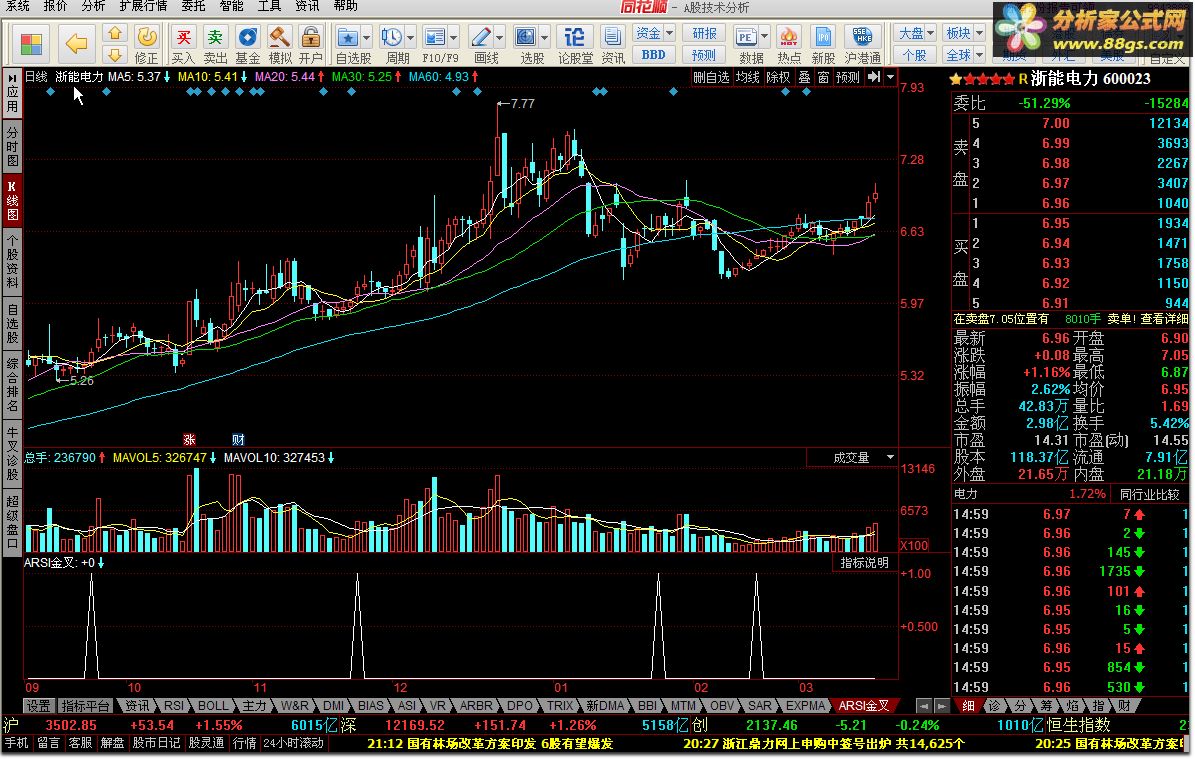Select the 细 detail tab in quote panel
The width and height of the screenshot is (1195, 759).
pyautogui.click(x=968, y=706)
